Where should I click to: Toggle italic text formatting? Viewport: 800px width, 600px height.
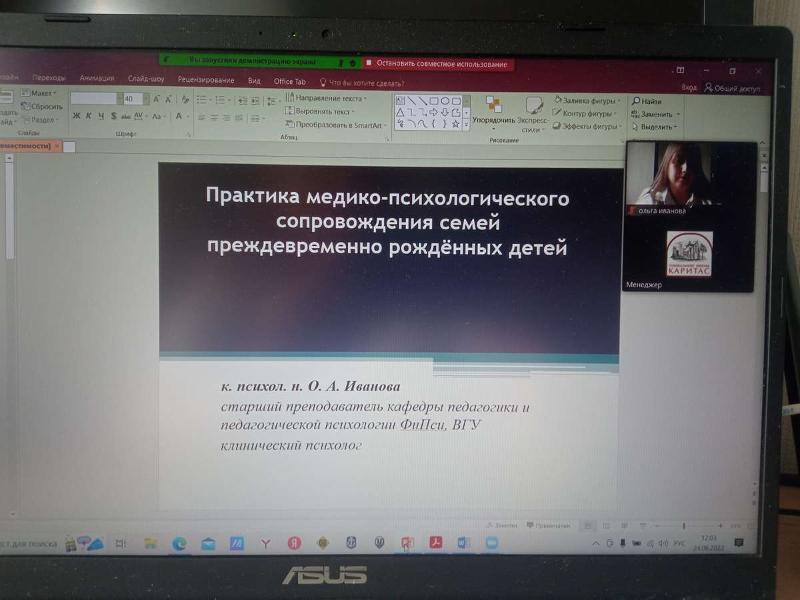click(x=88, y=116)
